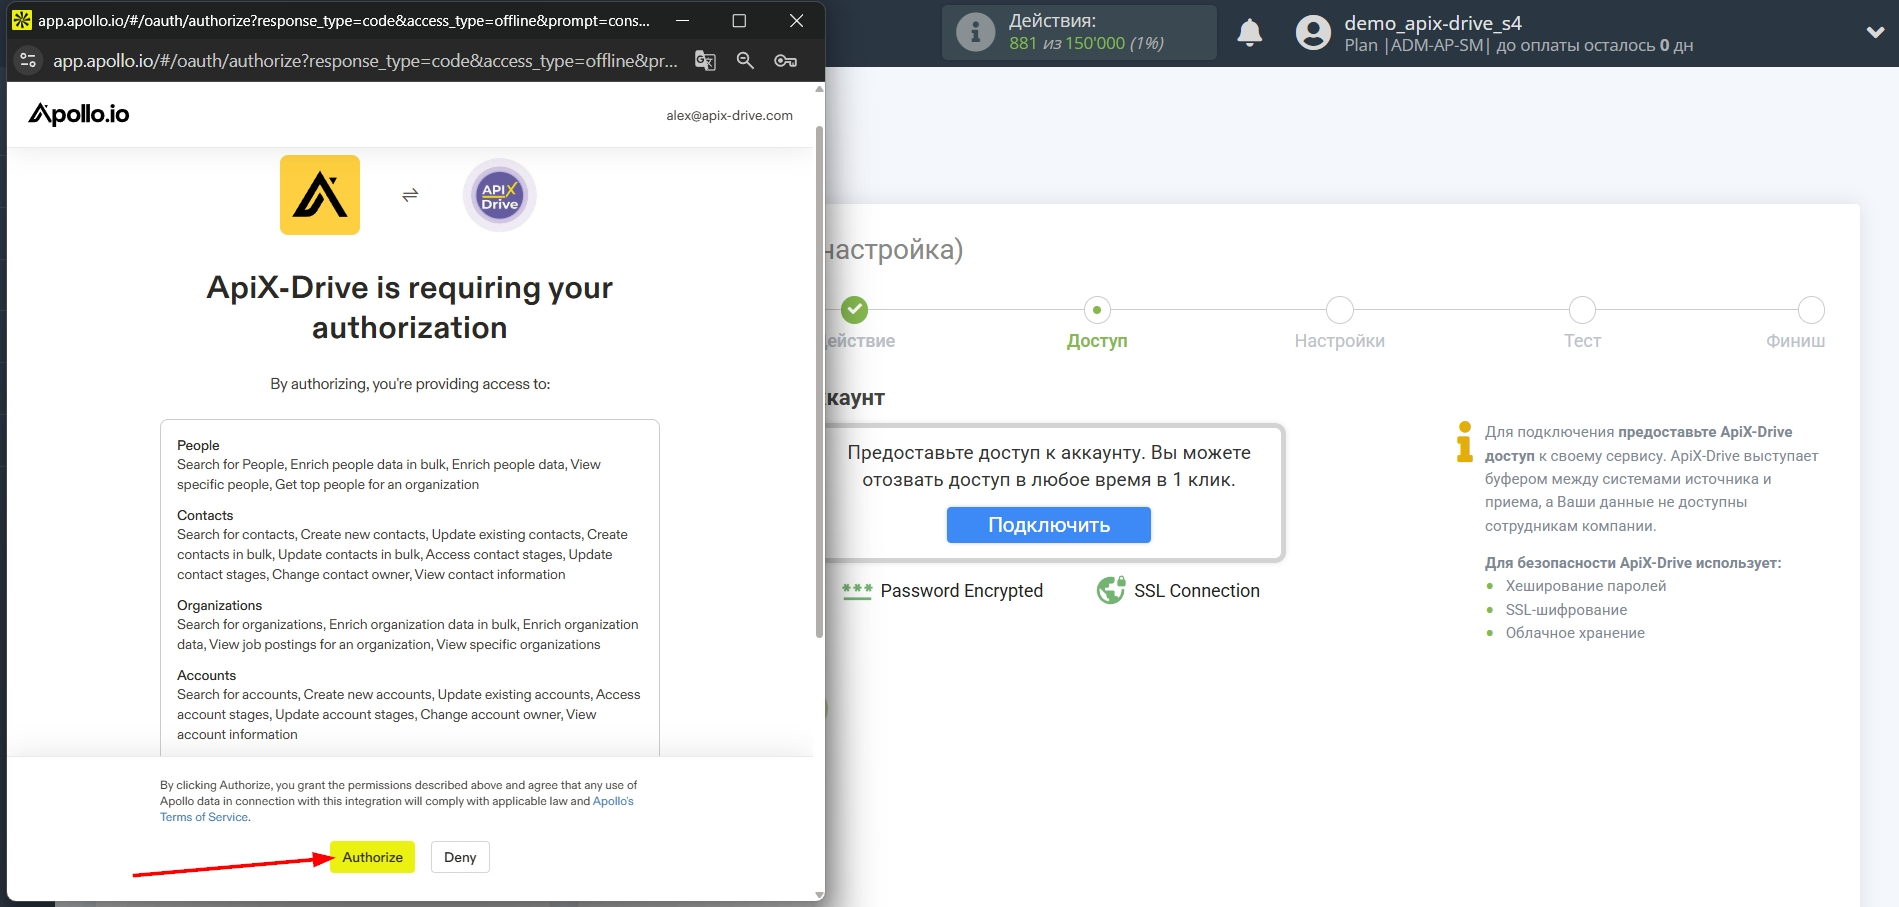
Task: Click the completed green checkmark step icon
Action: (x=854, y=310)
